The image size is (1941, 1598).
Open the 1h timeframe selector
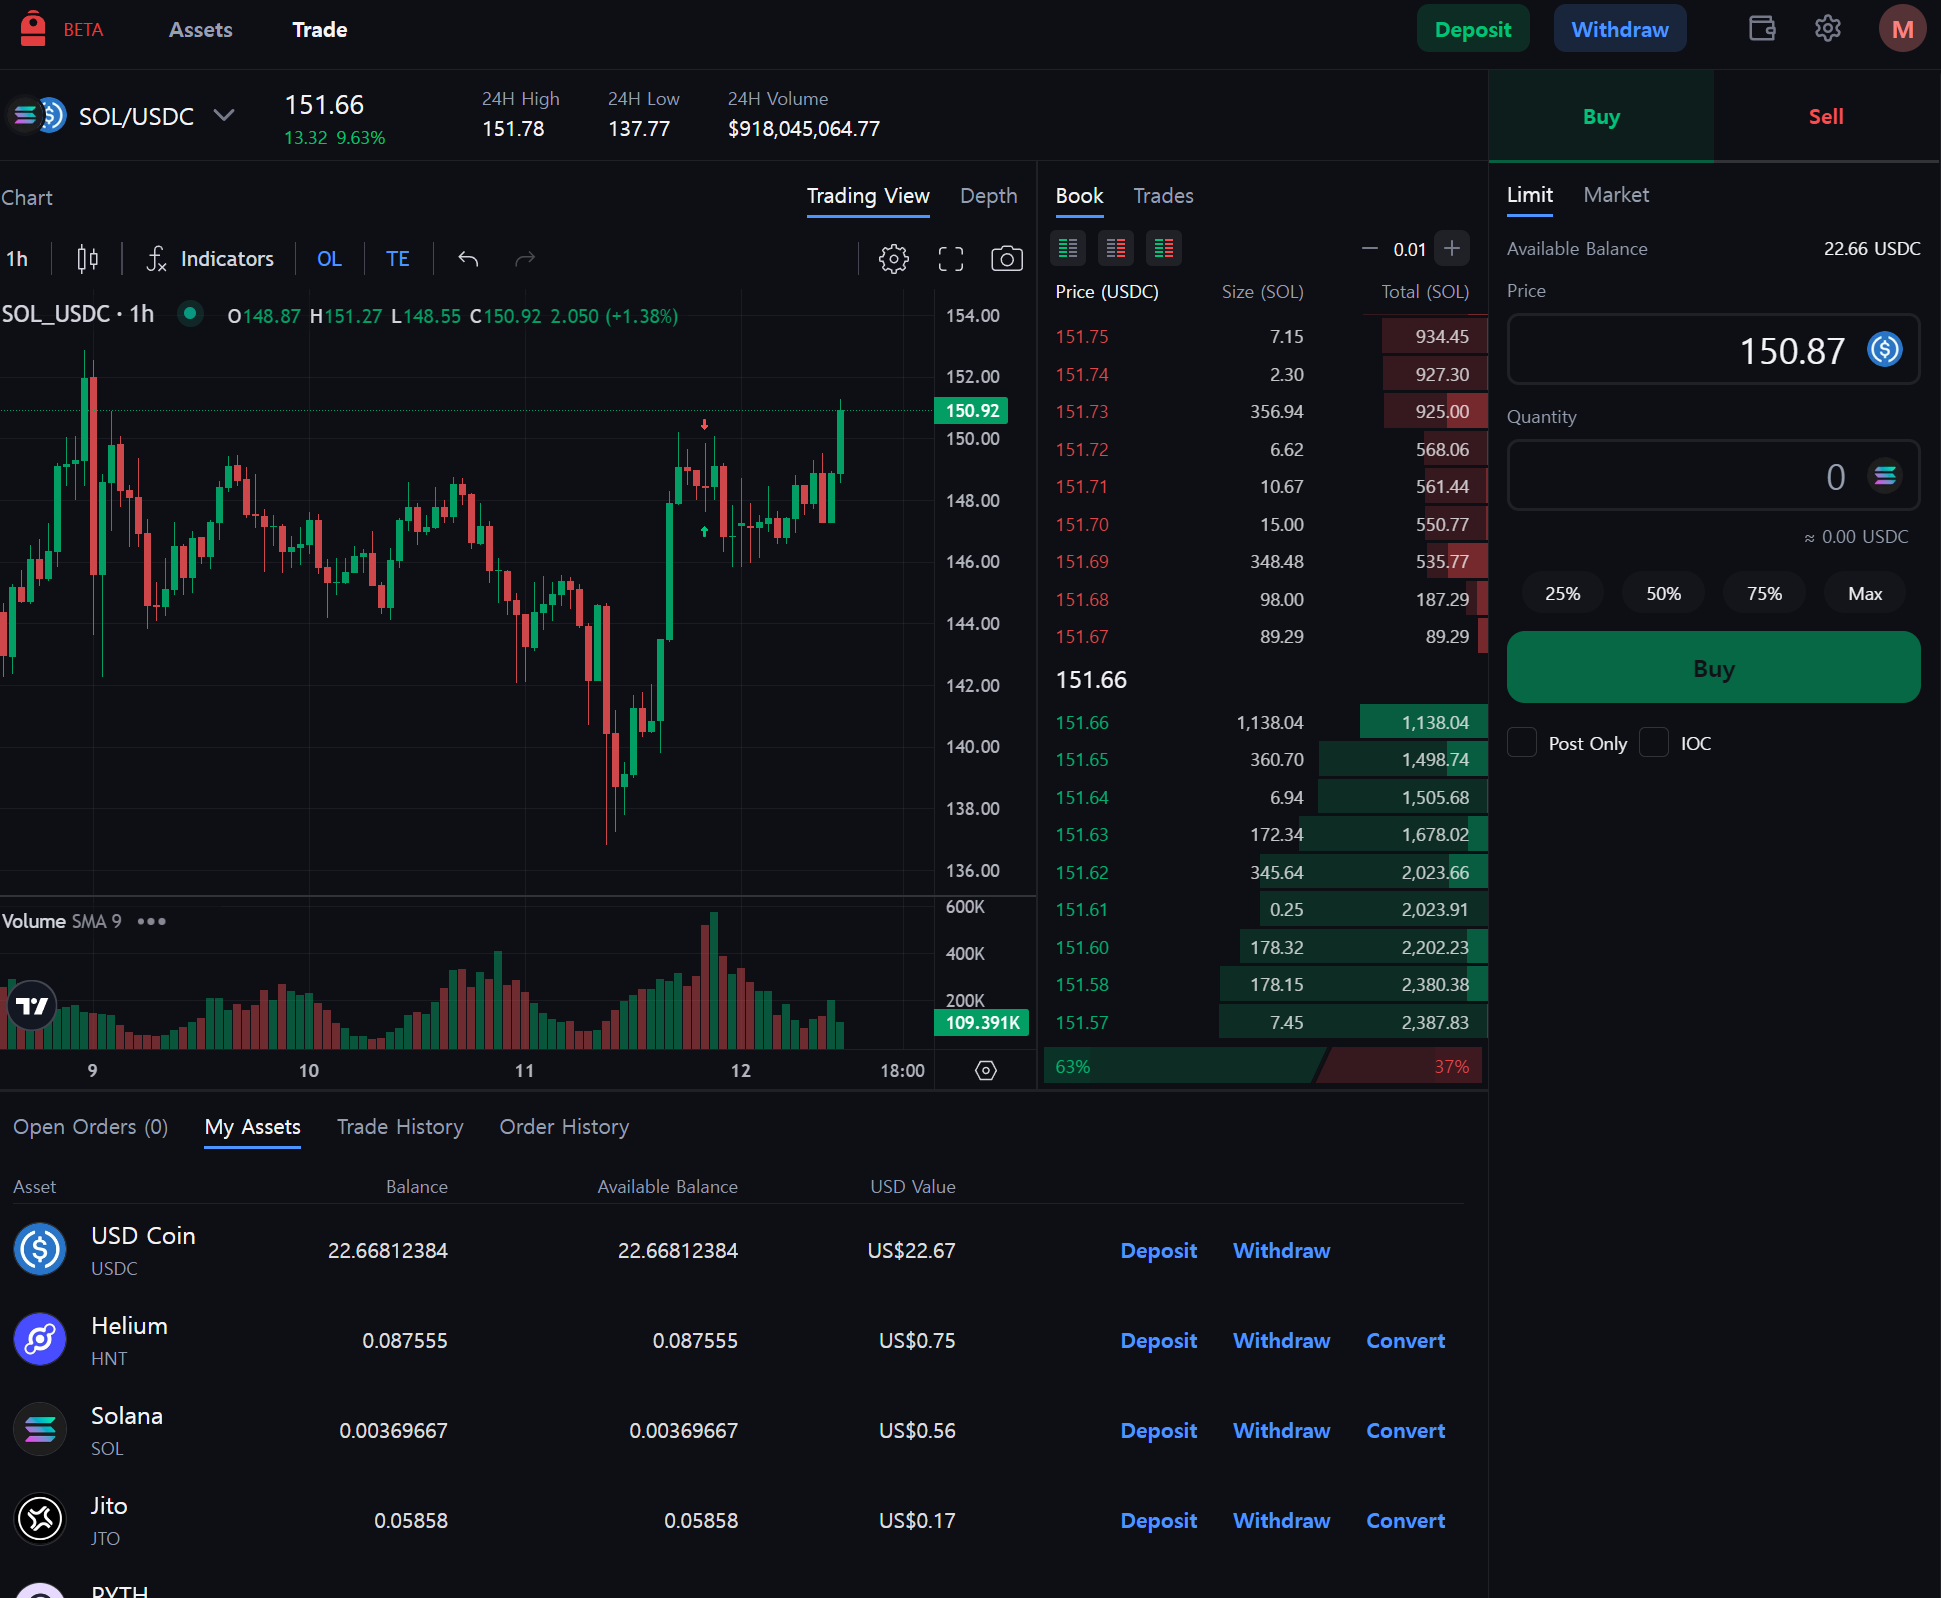[17, 259]
